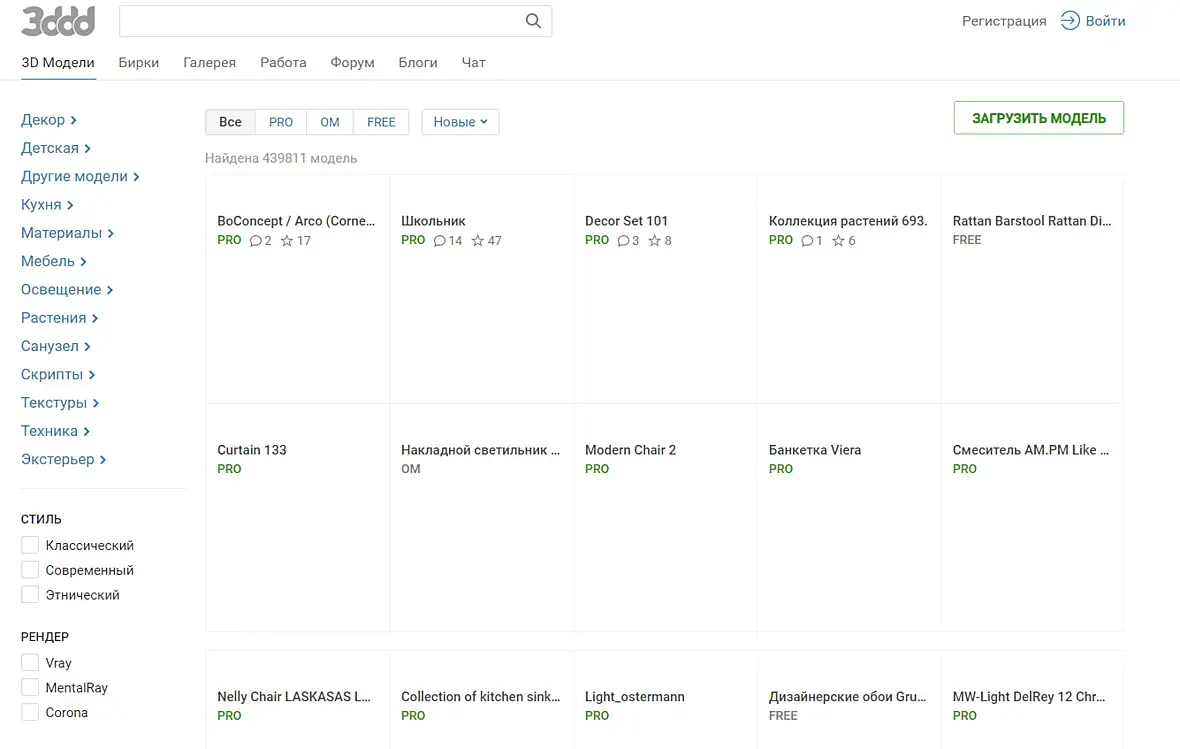Image resolution: width=1180 pixels, height=749 pixels.
Task: Open the Блоги tab
Action: 418,62
